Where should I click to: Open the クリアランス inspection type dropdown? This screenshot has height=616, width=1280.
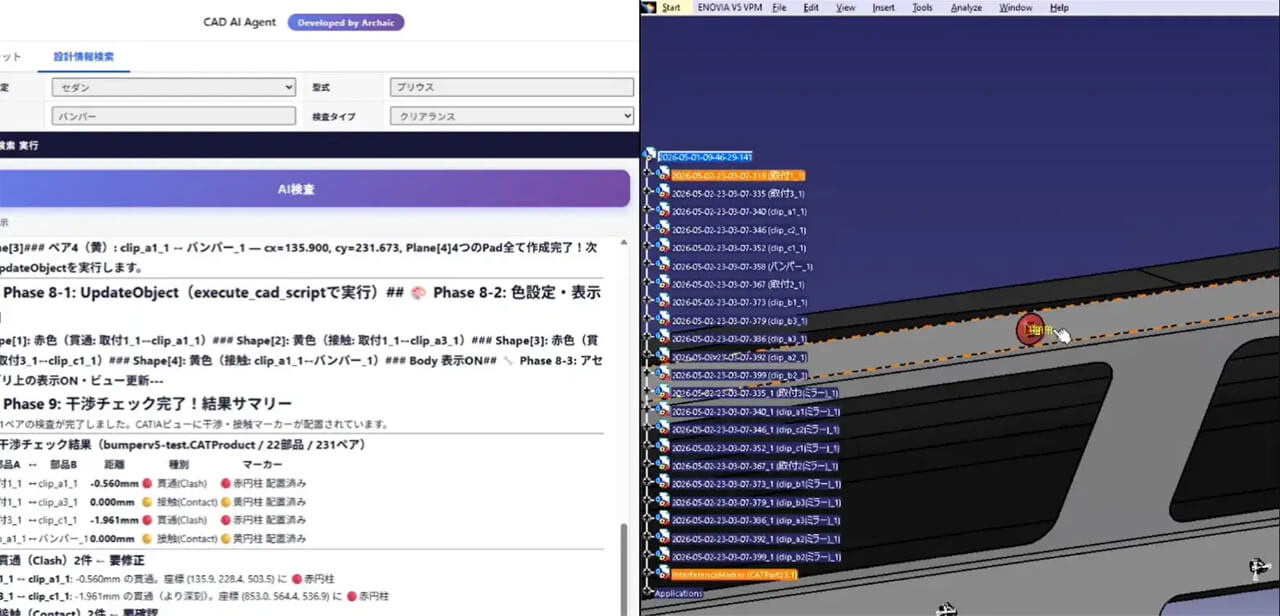512,116
